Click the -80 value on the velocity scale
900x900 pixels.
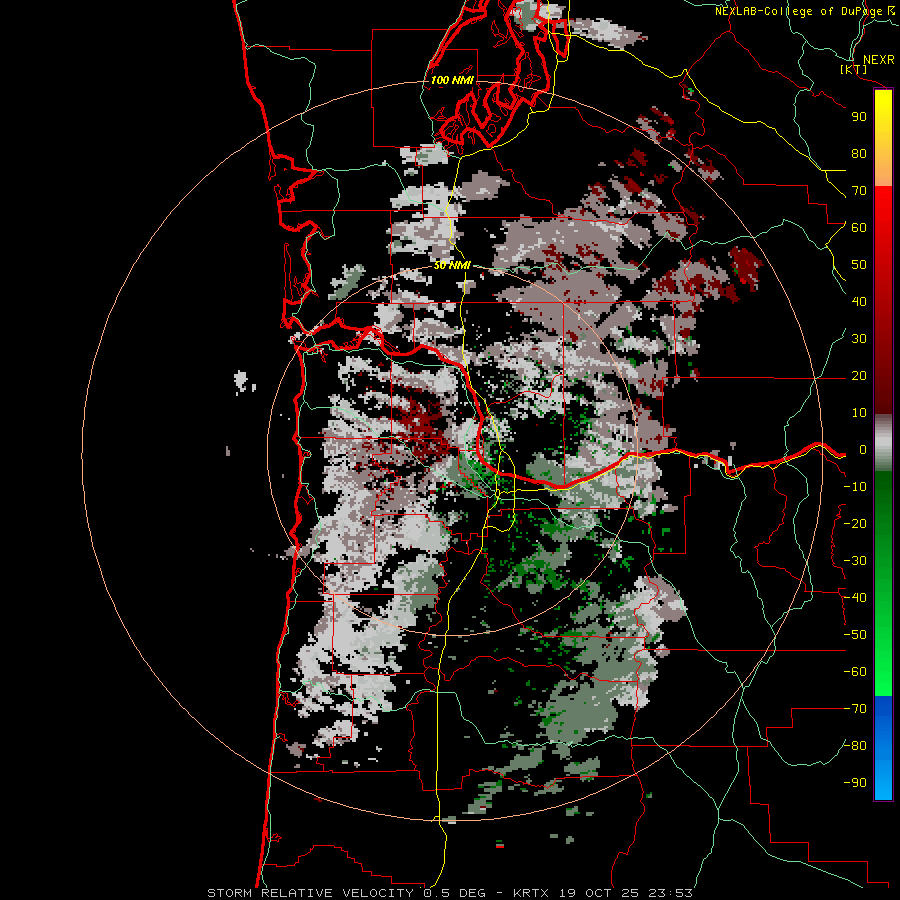tap(855, 746)
